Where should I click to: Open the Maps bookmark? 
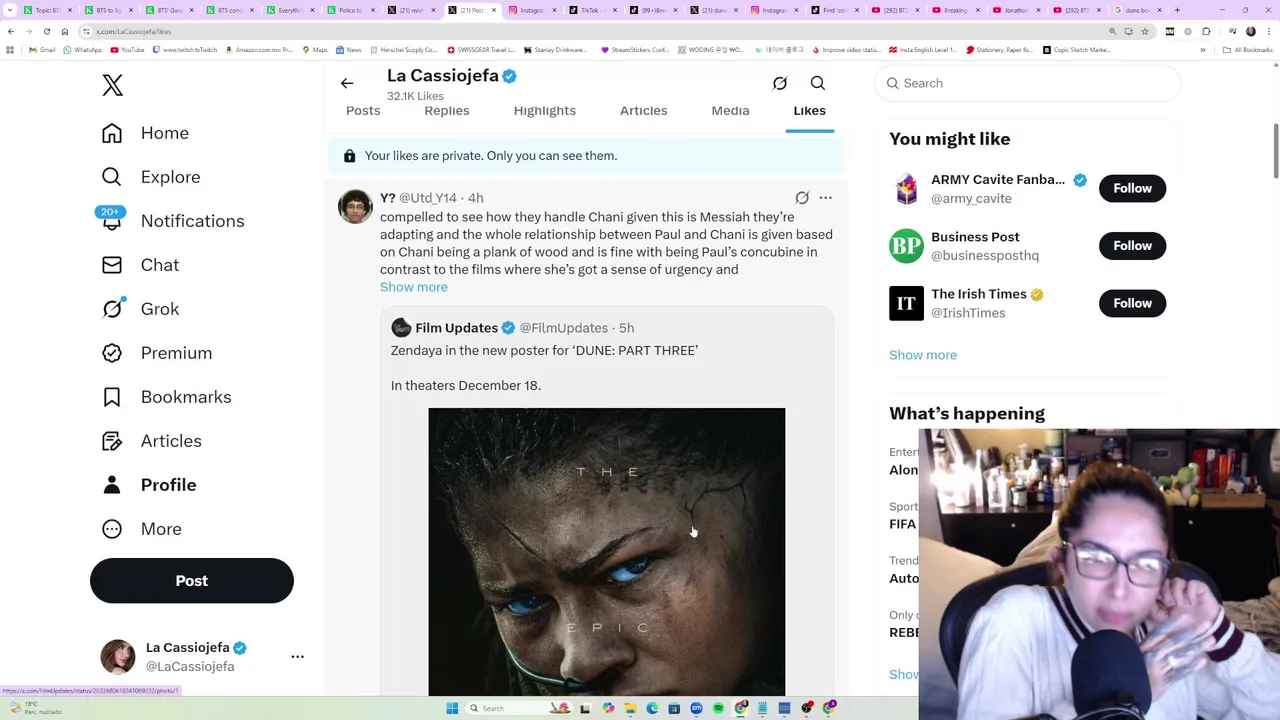[314, 50]
